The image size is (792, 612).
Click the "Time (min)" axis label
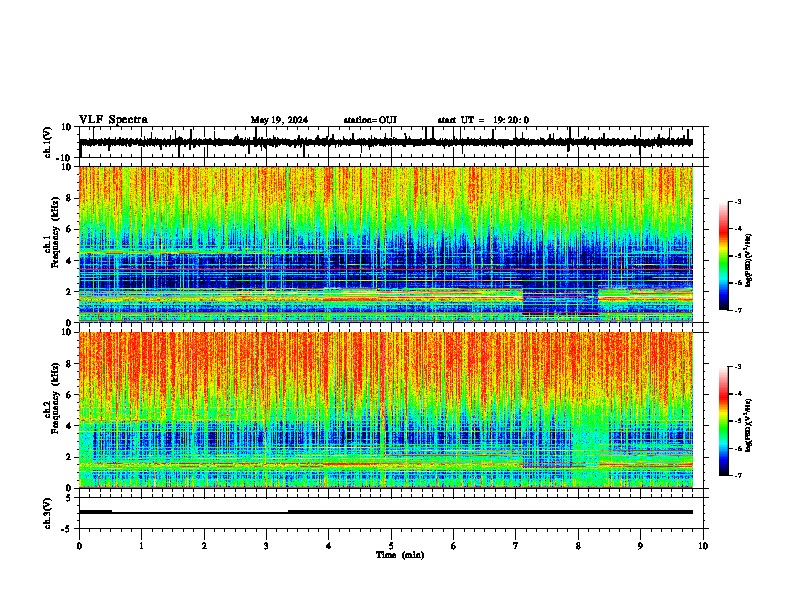click(400, 555)
